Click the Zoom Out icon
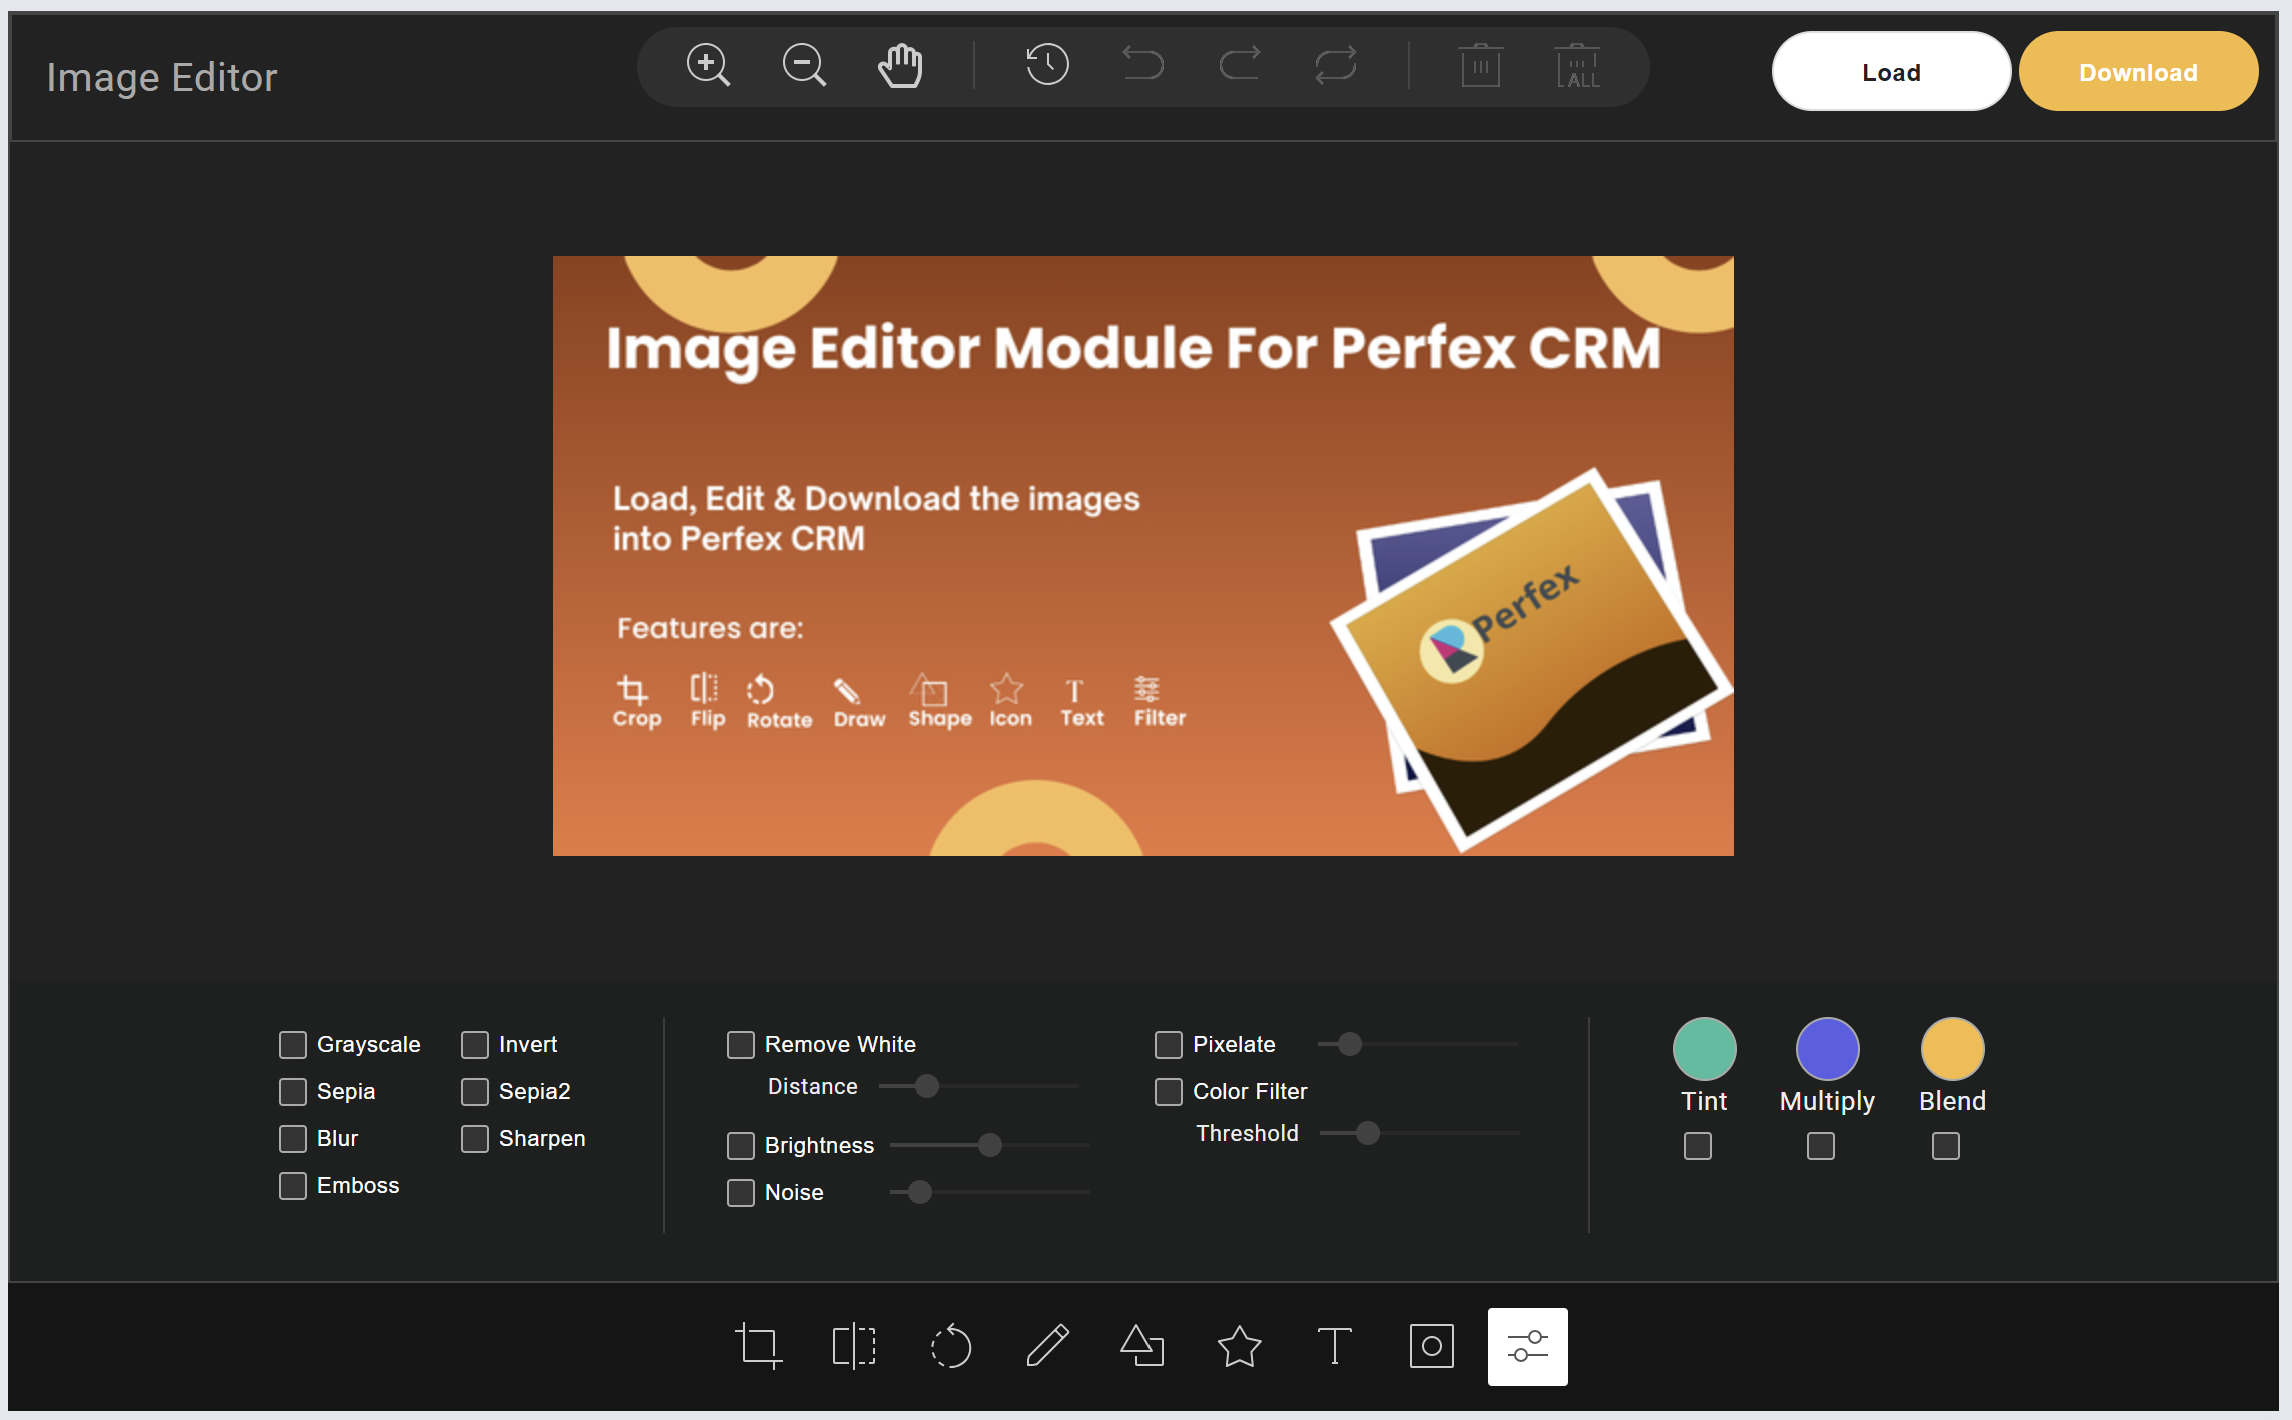The height and width of the screenshot is (1420, 2292). [803, 66]
